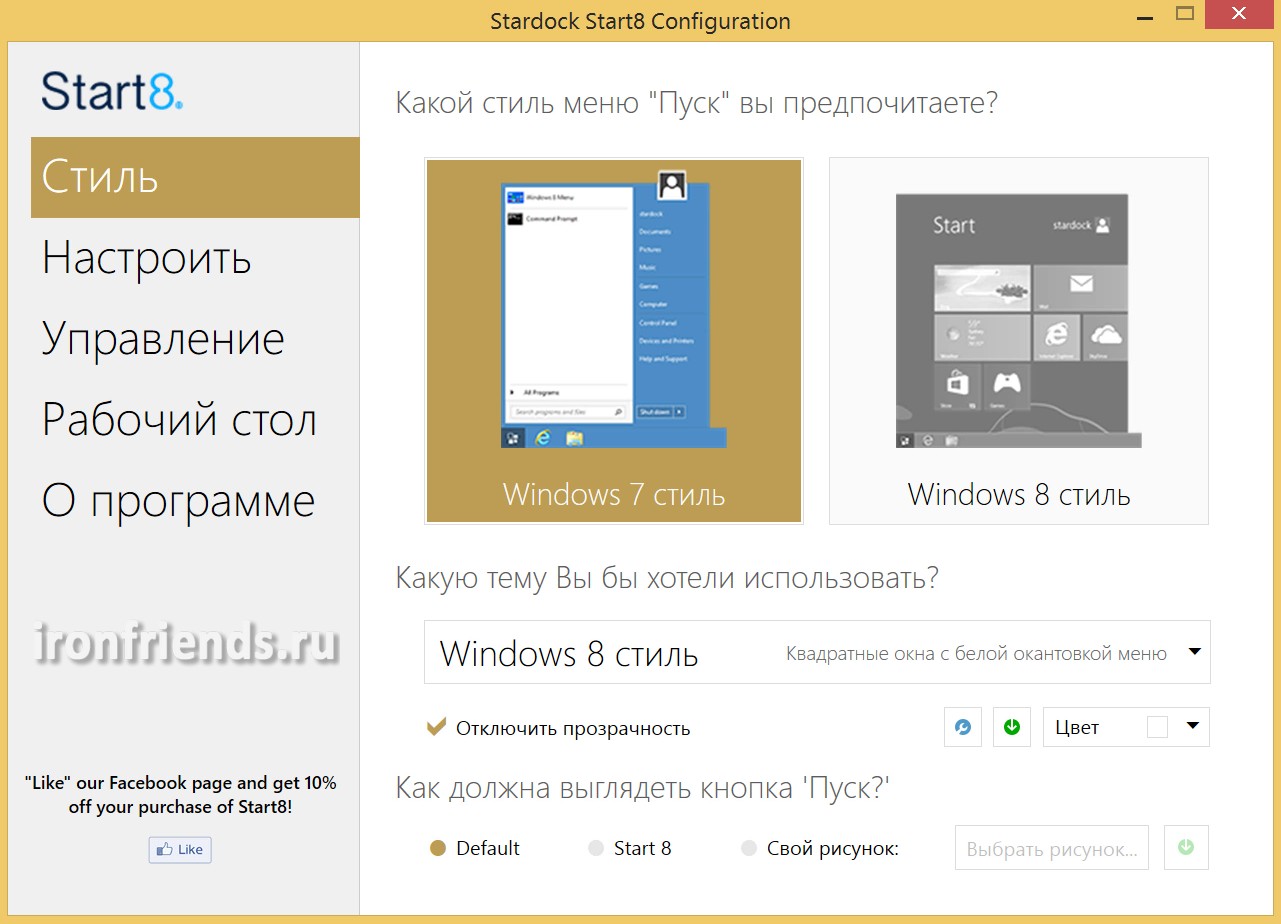Click the greyed download arrow after Выбрать рисунок
The image size is (1281, 924).
click(1186, 848)
